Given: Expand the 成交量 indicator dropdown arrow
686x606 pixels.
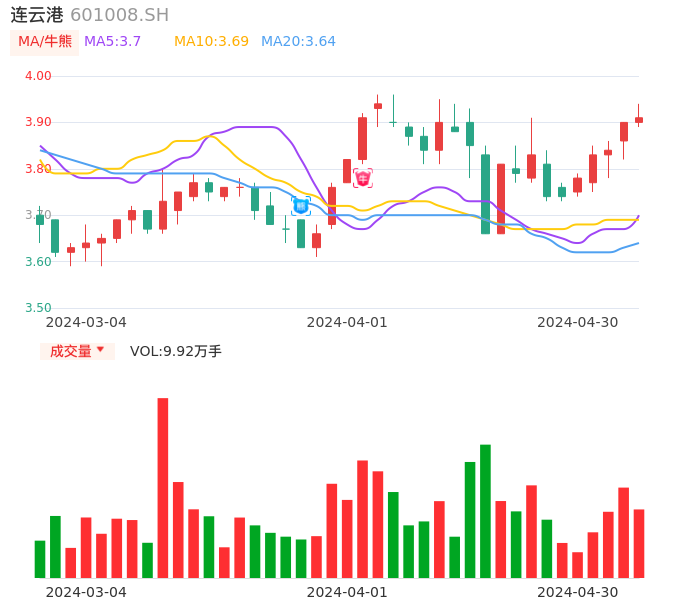Looking at the screenshot, I should coord(100,350).
